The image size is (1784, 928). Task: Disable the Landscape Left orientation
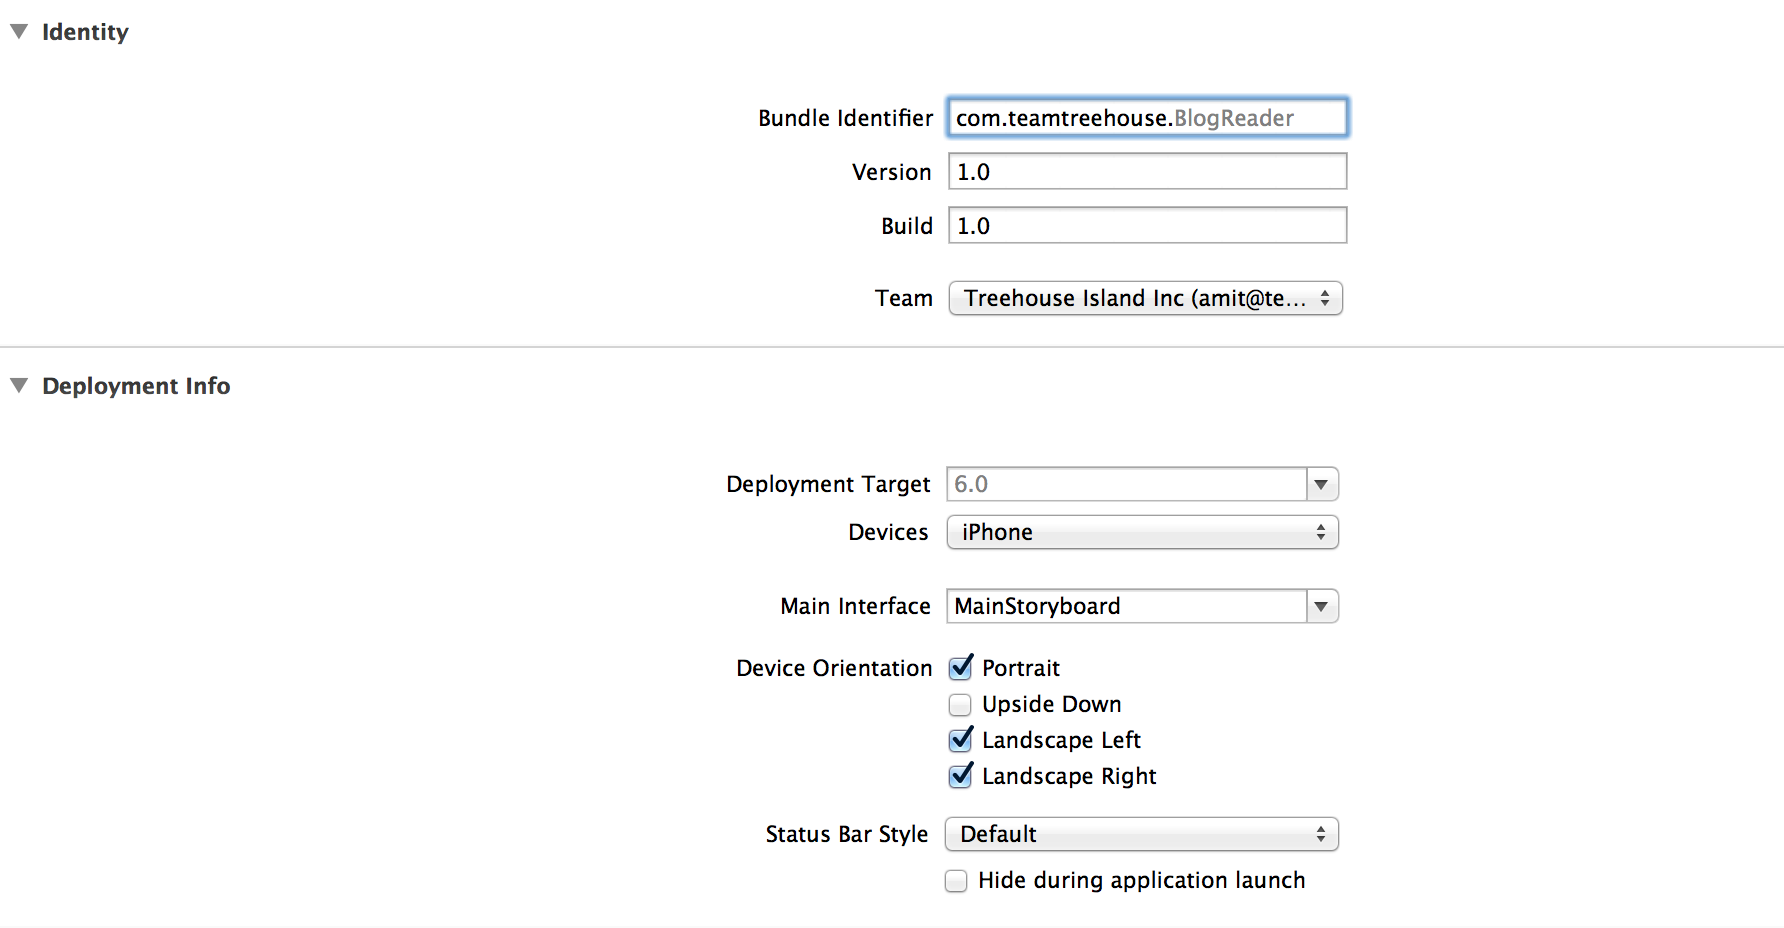(x=960, y=741)
